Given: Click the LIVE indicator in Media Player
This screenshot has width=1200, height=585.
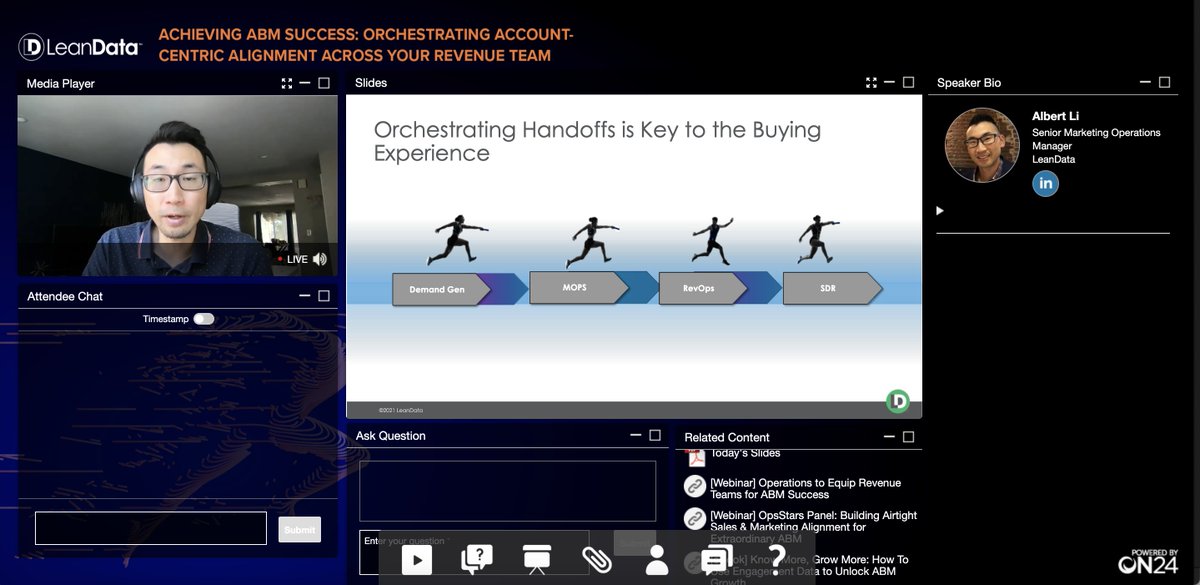Looking at the screenshot, I should [292, 259].
